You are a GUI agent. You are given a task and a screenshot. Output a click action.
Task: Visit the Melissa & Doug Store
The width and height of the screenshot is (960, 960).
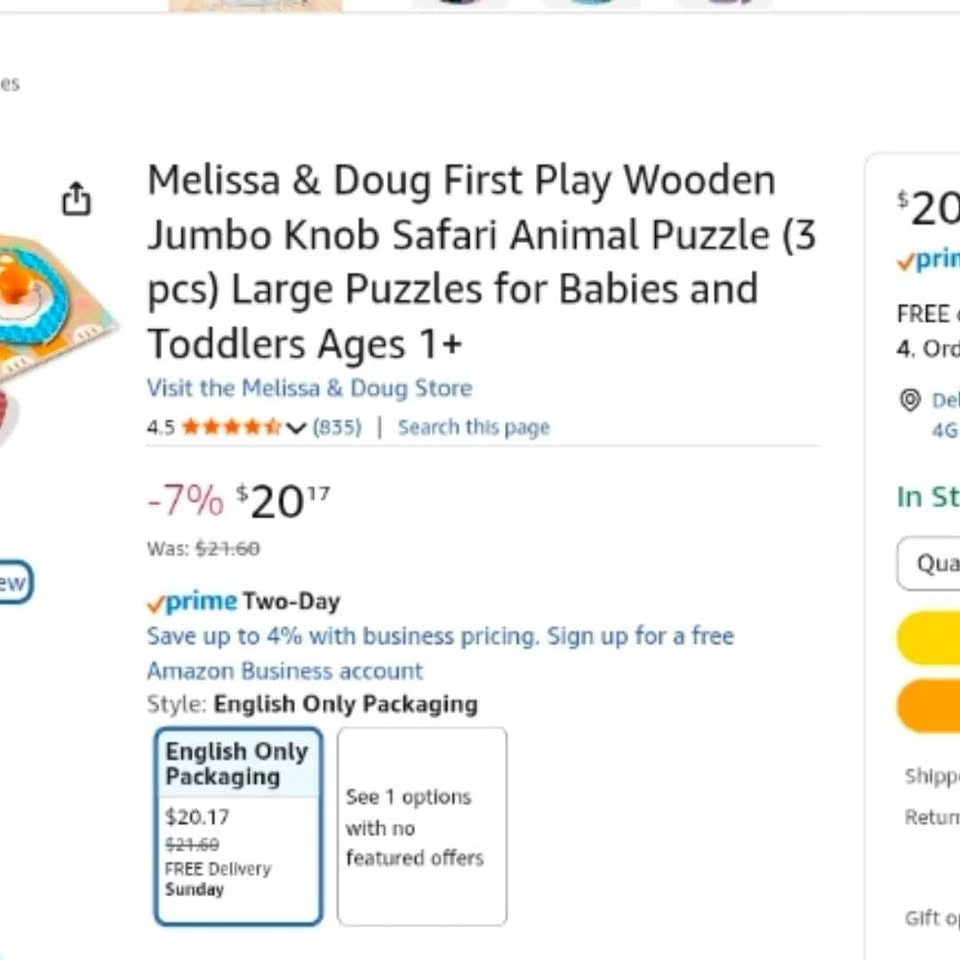[309, 388]
